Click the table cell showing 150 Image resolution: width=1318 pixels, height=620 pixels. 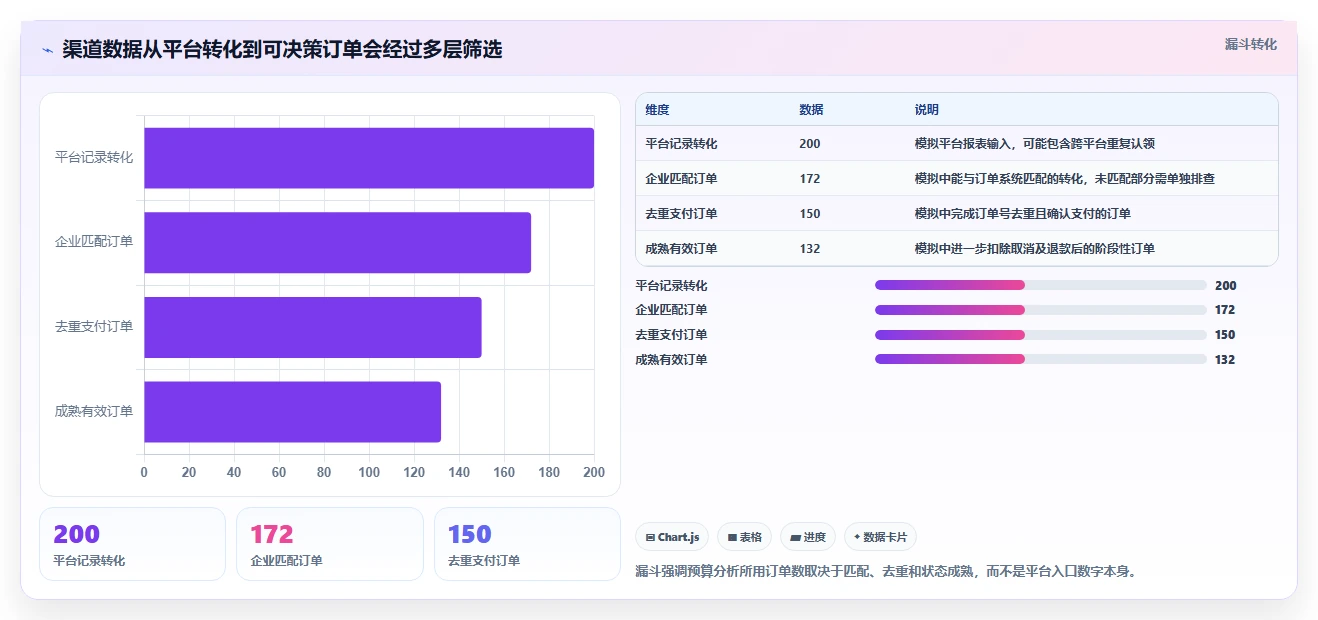[810, 214]
